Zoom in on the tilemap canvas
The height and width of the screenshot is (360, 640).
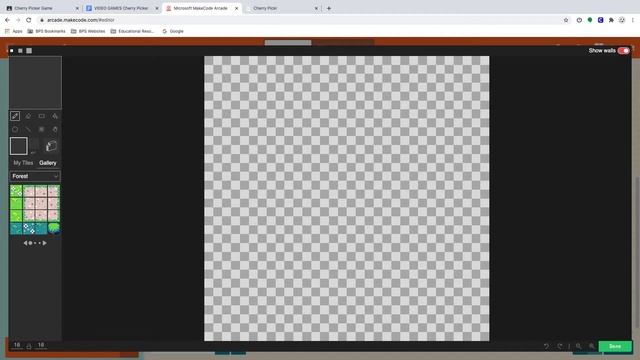[x=591, y=346]
